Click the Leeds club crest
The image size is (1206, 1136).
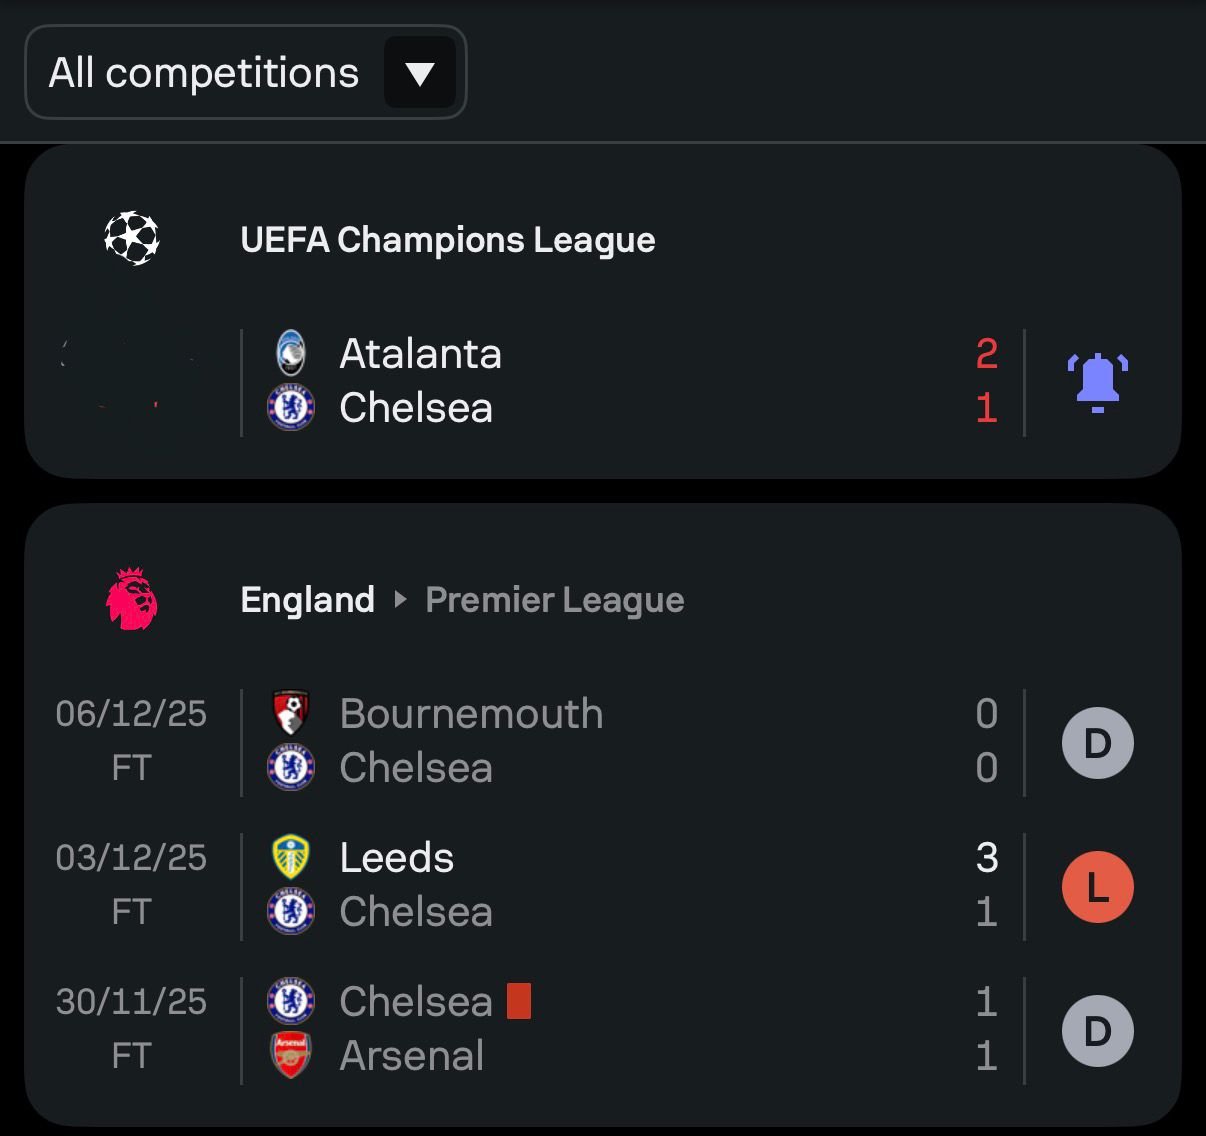pyautogui.click(x=291, y=858)
